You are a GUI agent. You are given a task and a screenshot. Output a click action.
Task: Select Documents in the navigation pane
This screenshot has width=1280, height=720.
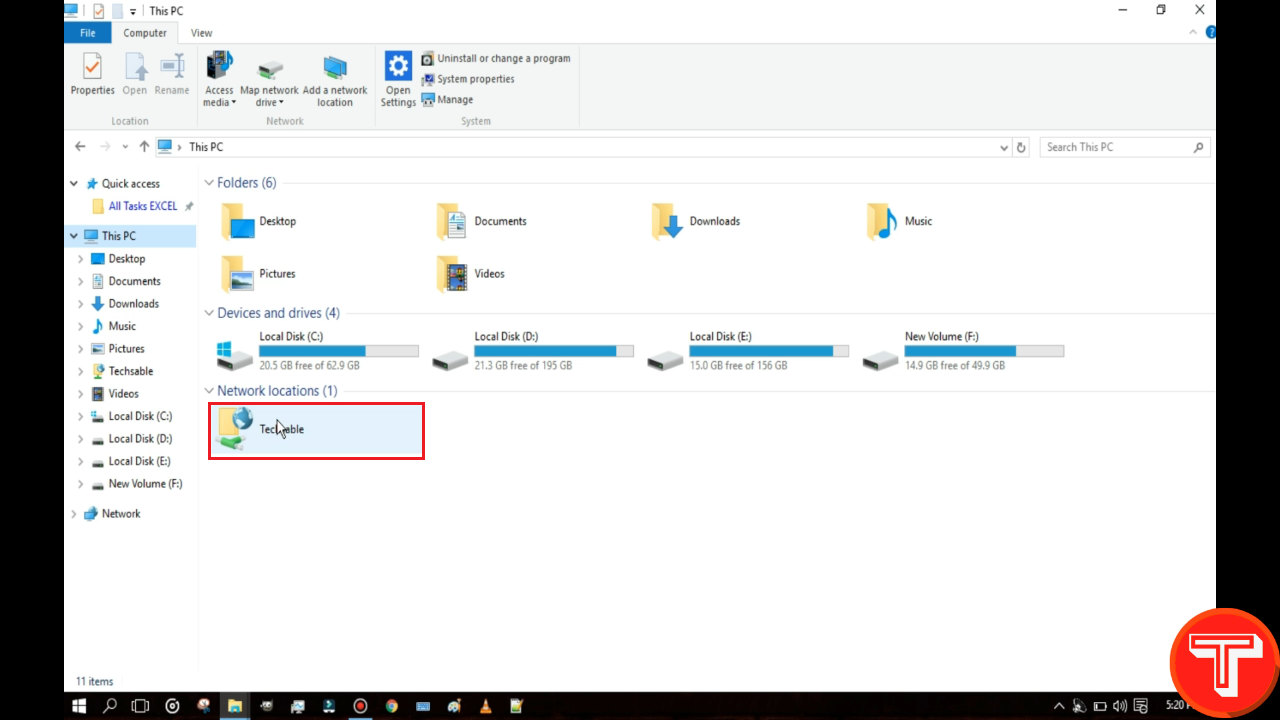pos(134,281)
